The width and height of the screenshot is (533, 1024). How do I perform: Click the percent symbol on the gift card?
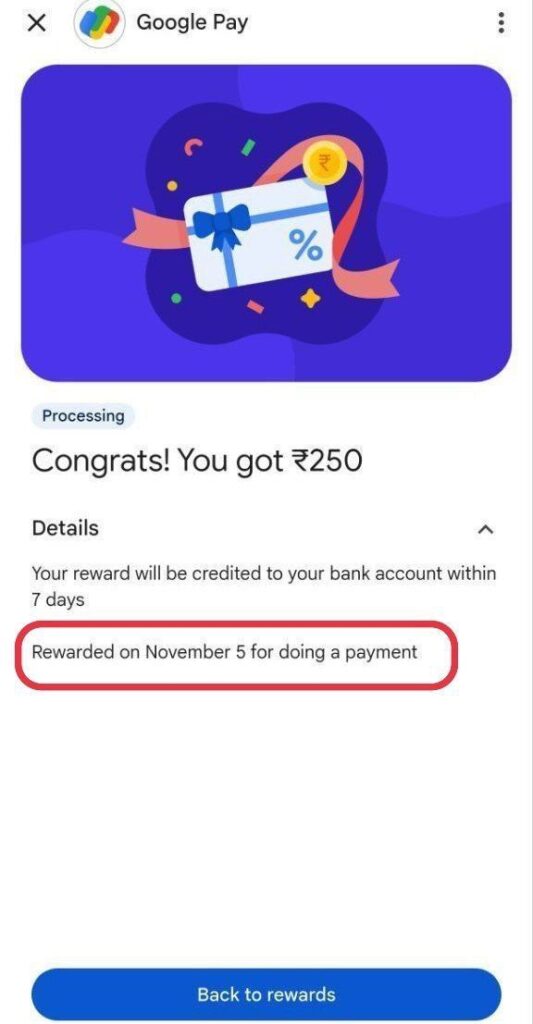pyautogui.click(x=305, y=246)
